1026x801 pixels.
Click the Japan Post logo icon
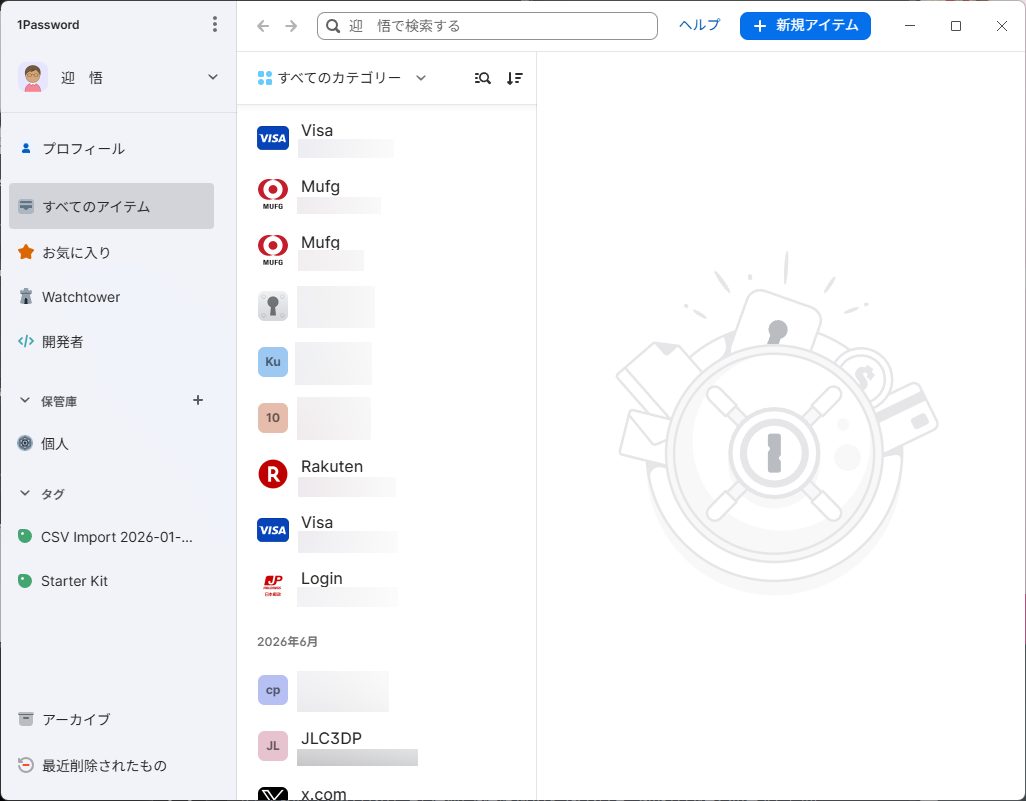273,586
